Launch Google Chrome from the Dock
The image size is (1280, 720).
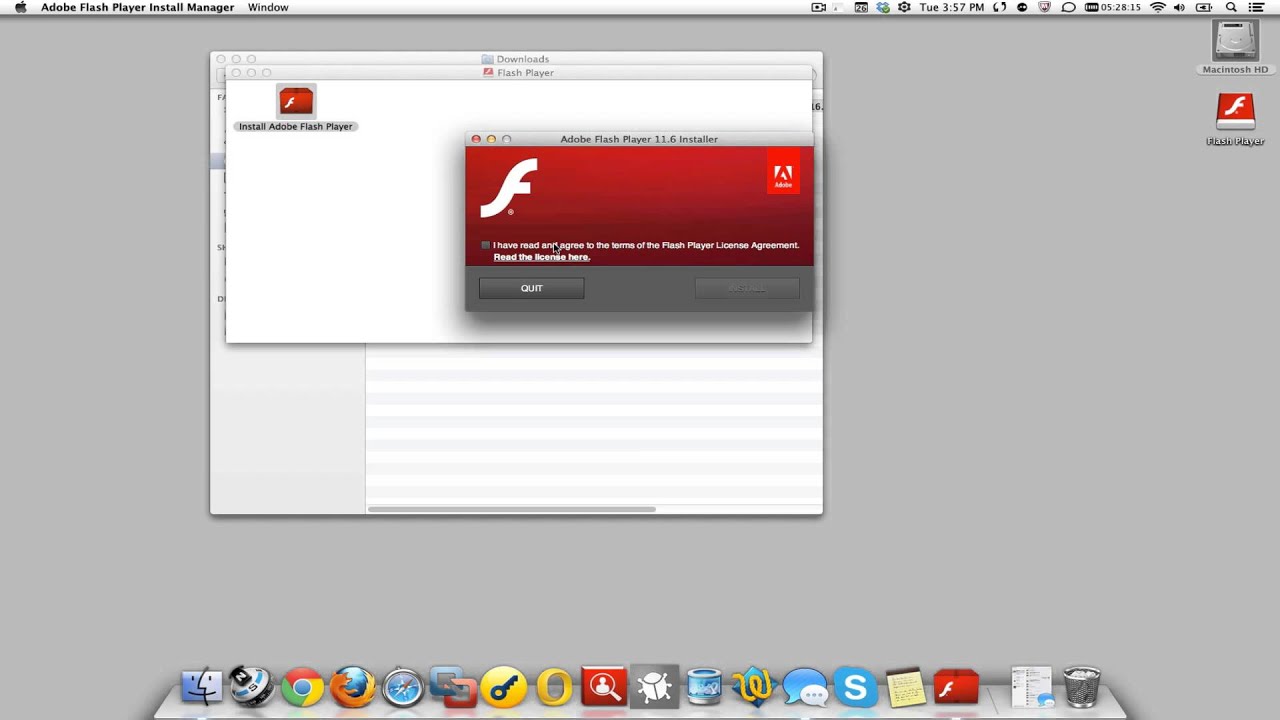(x=302, y=687)
